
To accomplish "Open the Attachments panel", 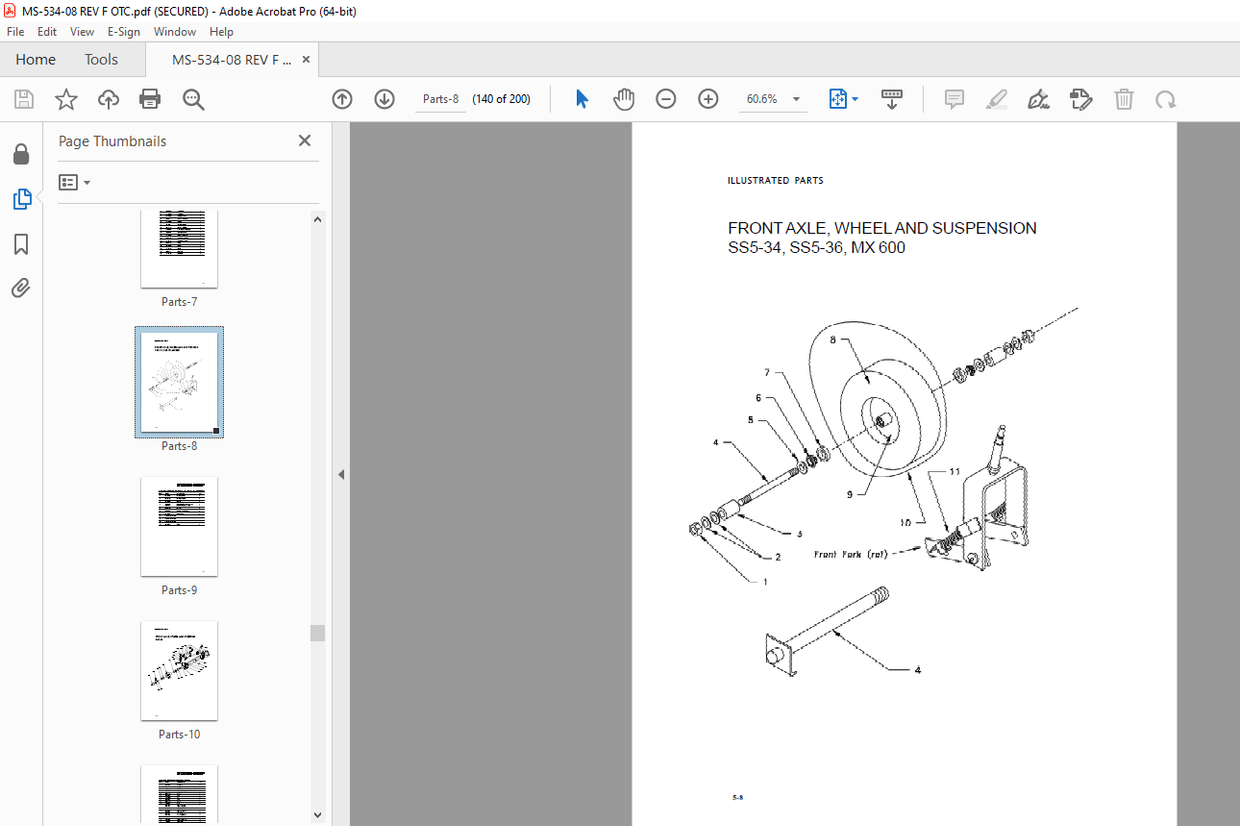I will coord(21,288).
